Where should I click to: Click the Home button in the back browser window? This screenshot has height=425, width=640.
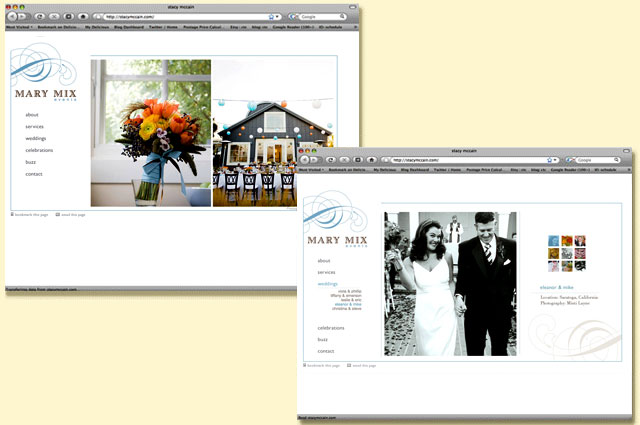83,17
